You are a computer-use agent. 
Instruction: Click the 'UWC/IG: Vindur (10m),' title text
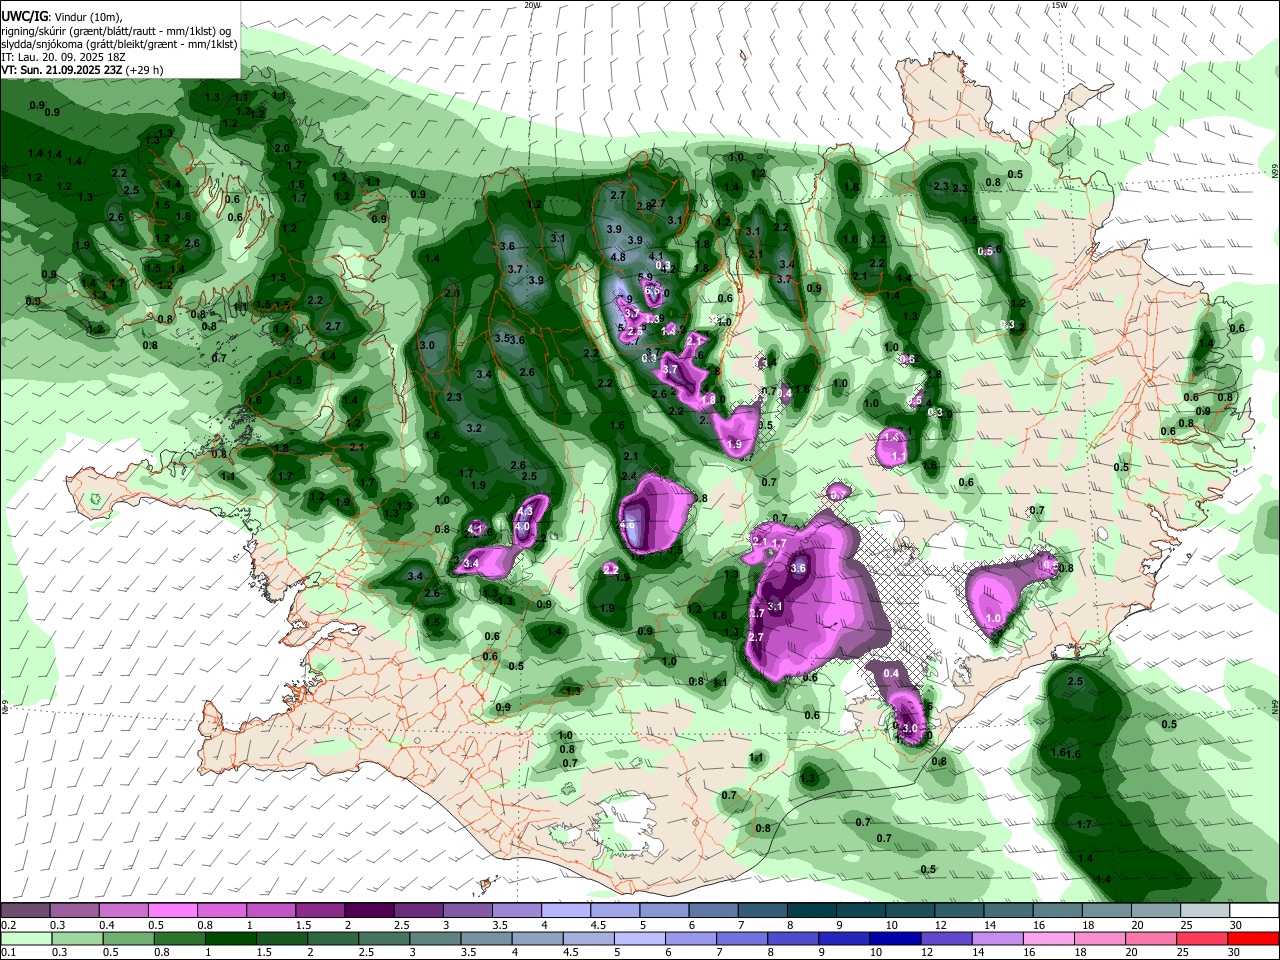(61, 17)
